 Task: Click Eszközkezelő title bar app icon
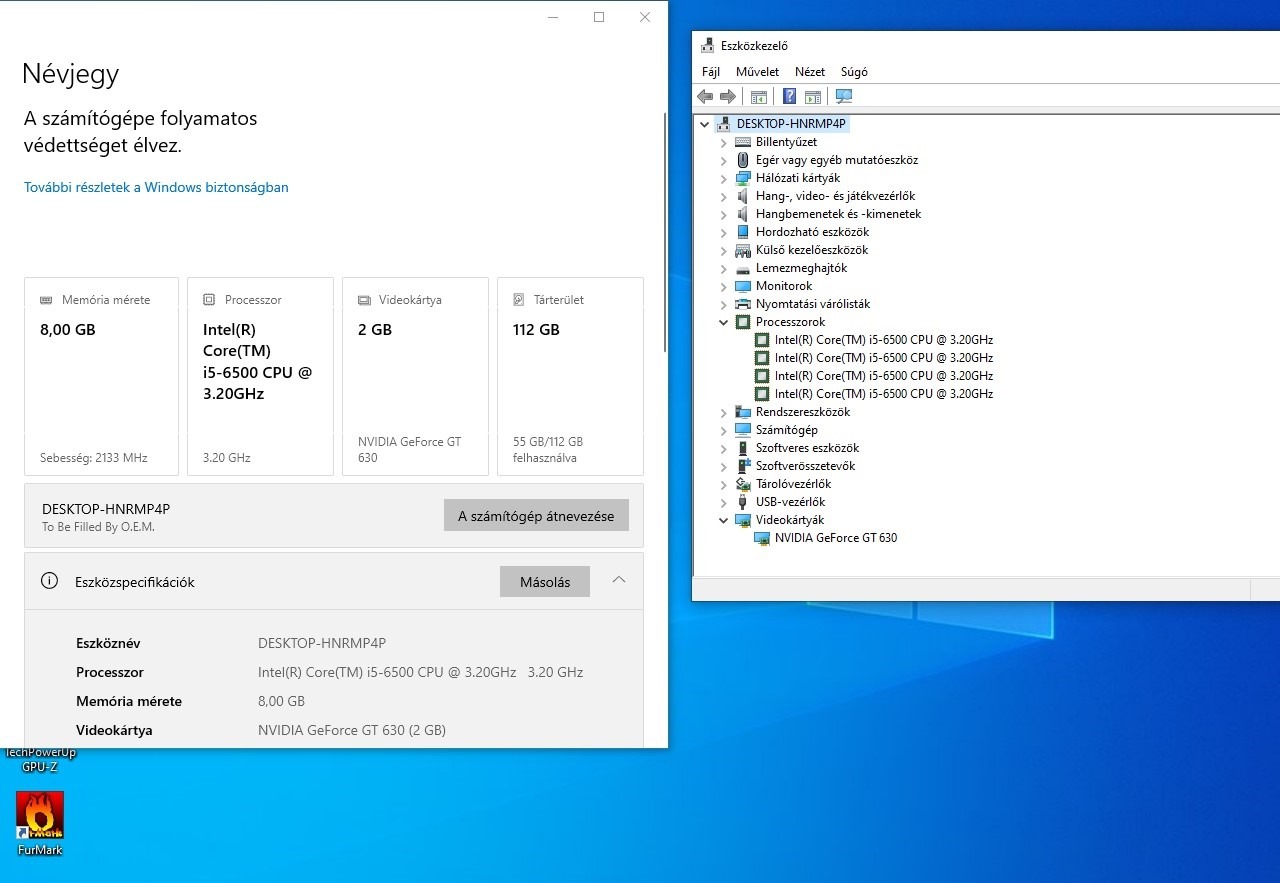coord(708,45)
